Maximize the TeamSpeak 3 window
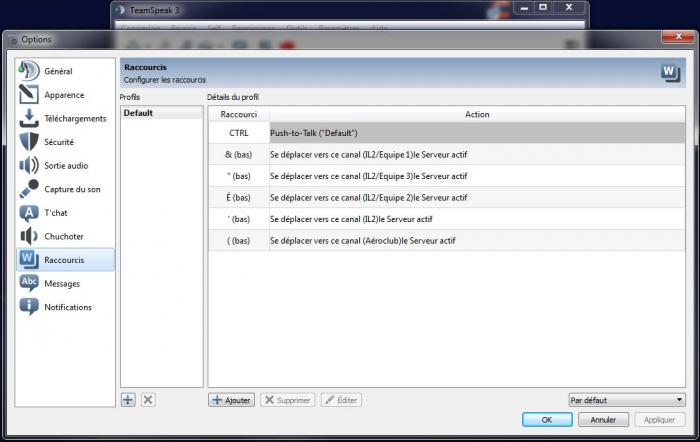Viewport: 700px width, 442px height. [543, 7]
